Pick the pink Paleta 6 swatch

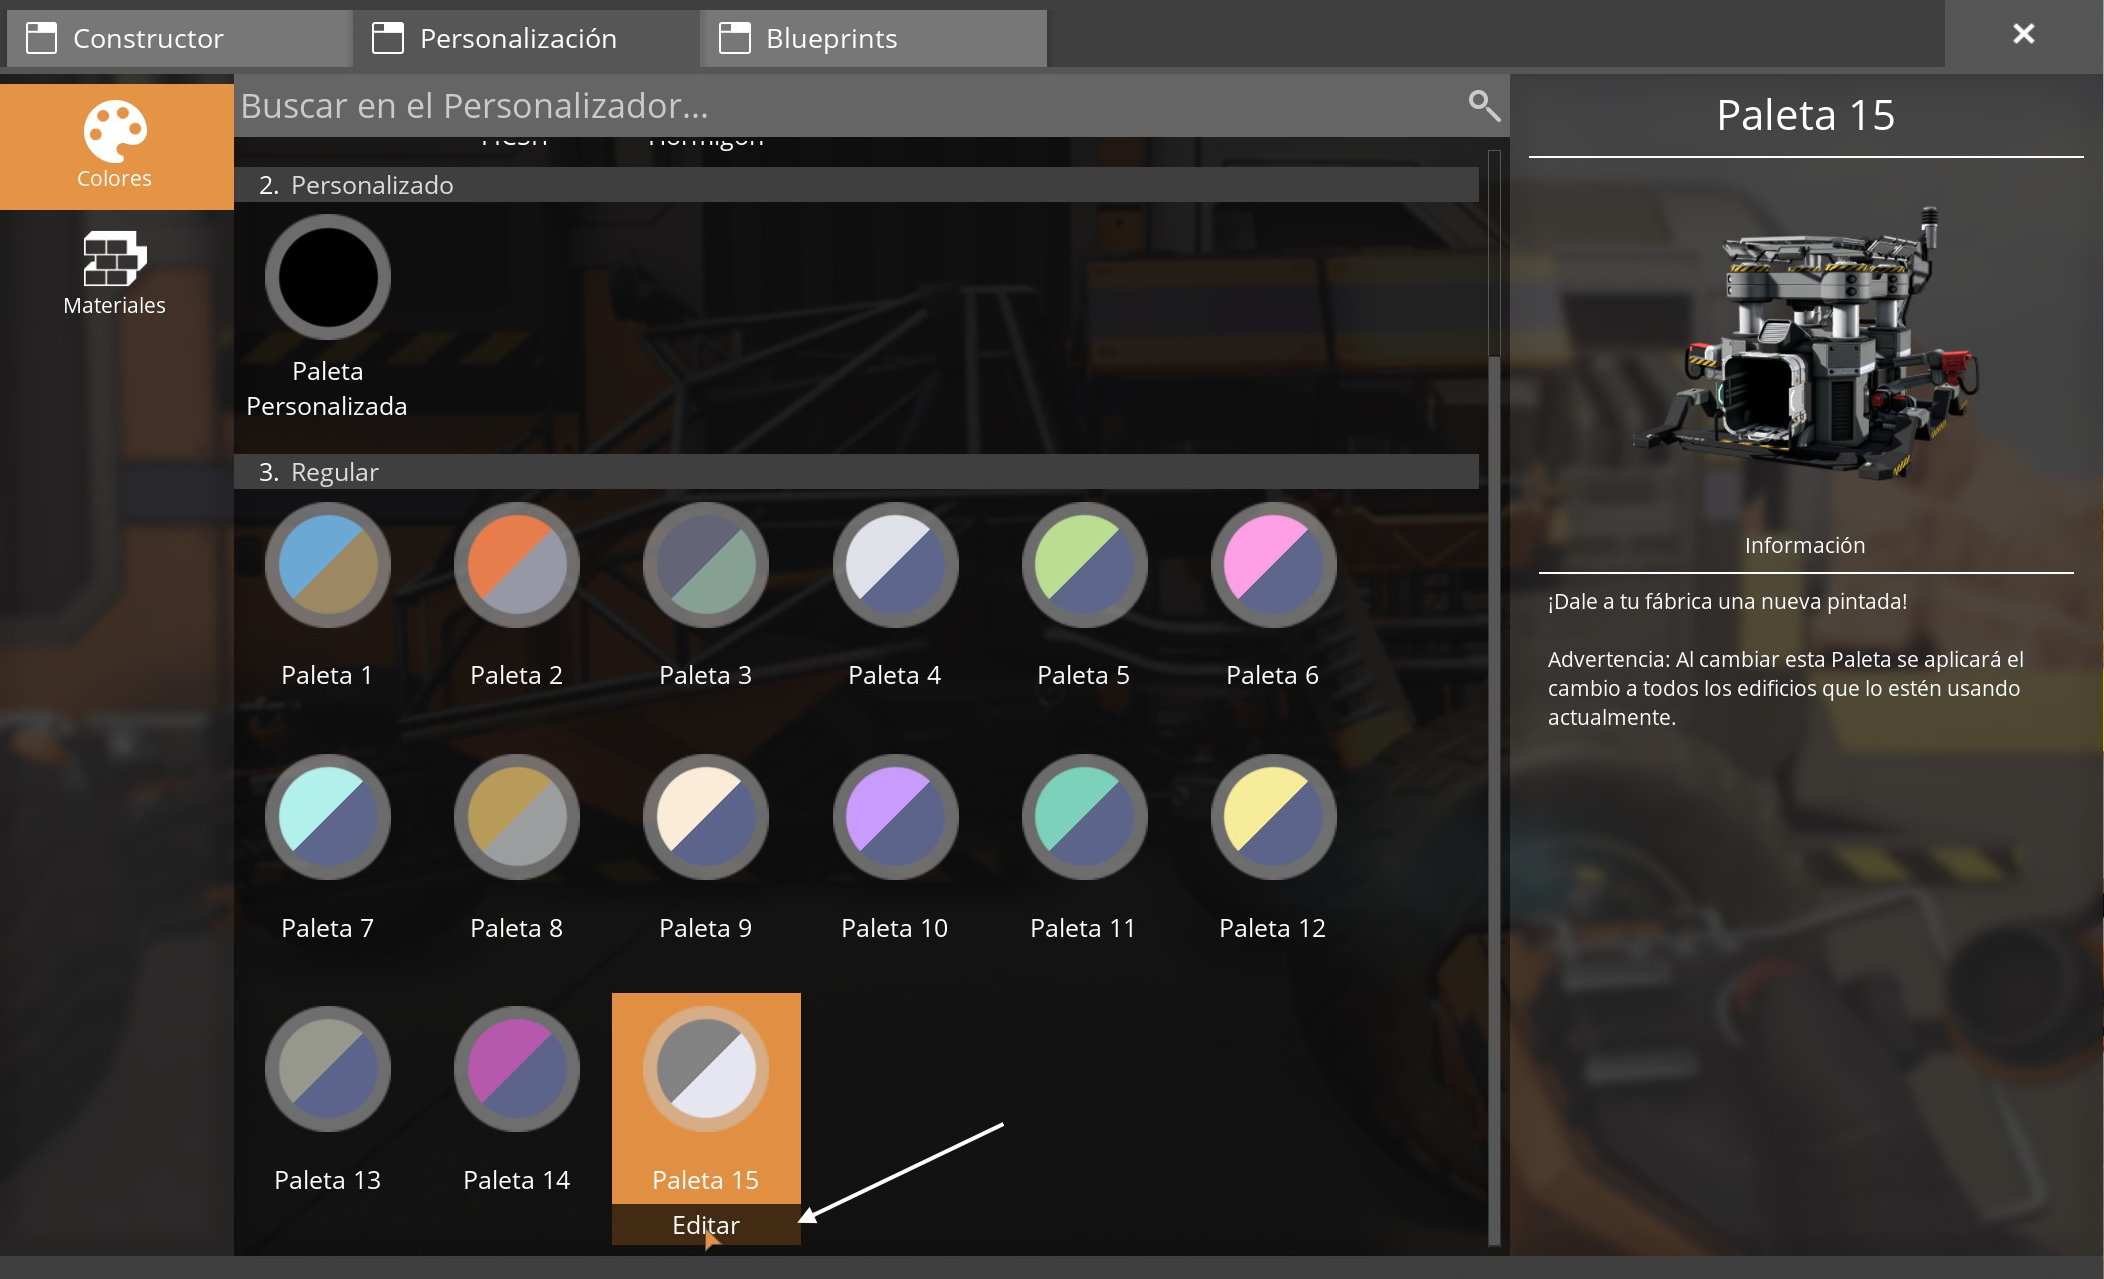(x=1272, y=565)
